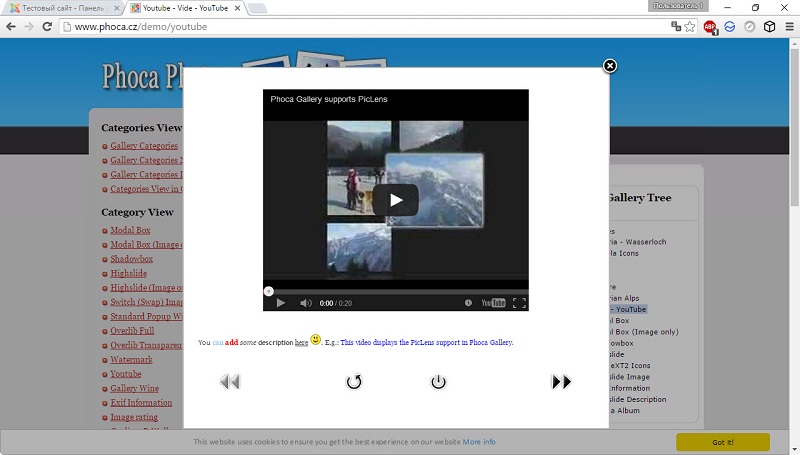The height and width of the screenshot is (455, 800).
Task: Click the small play icon in player bar
Action: tap(280, 303)
